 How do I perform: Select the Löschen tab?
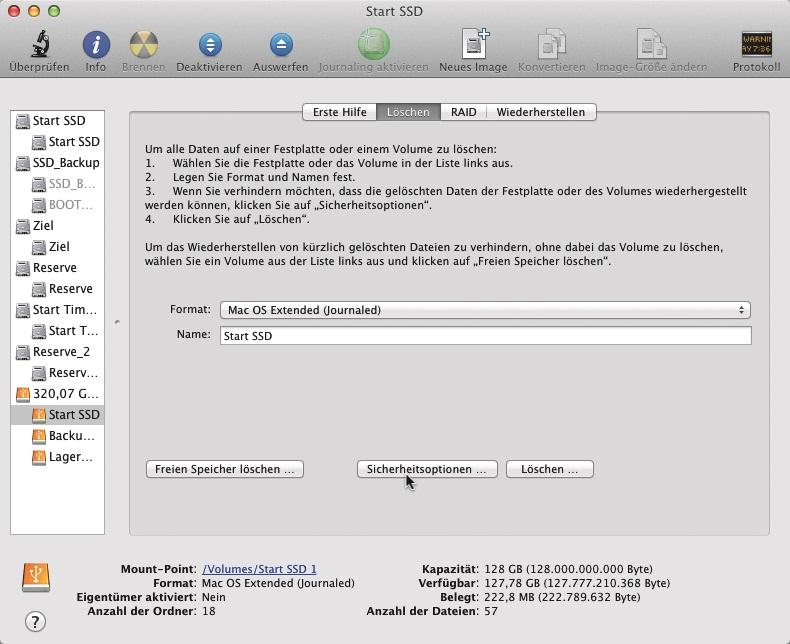(408, 112)
